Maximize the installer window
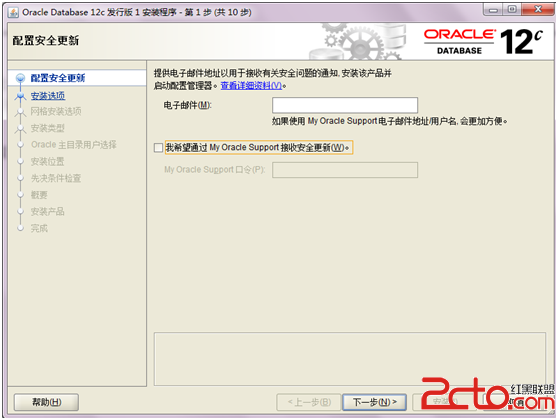This screenshot has height=420, width=558. click(x=512, y=10)
